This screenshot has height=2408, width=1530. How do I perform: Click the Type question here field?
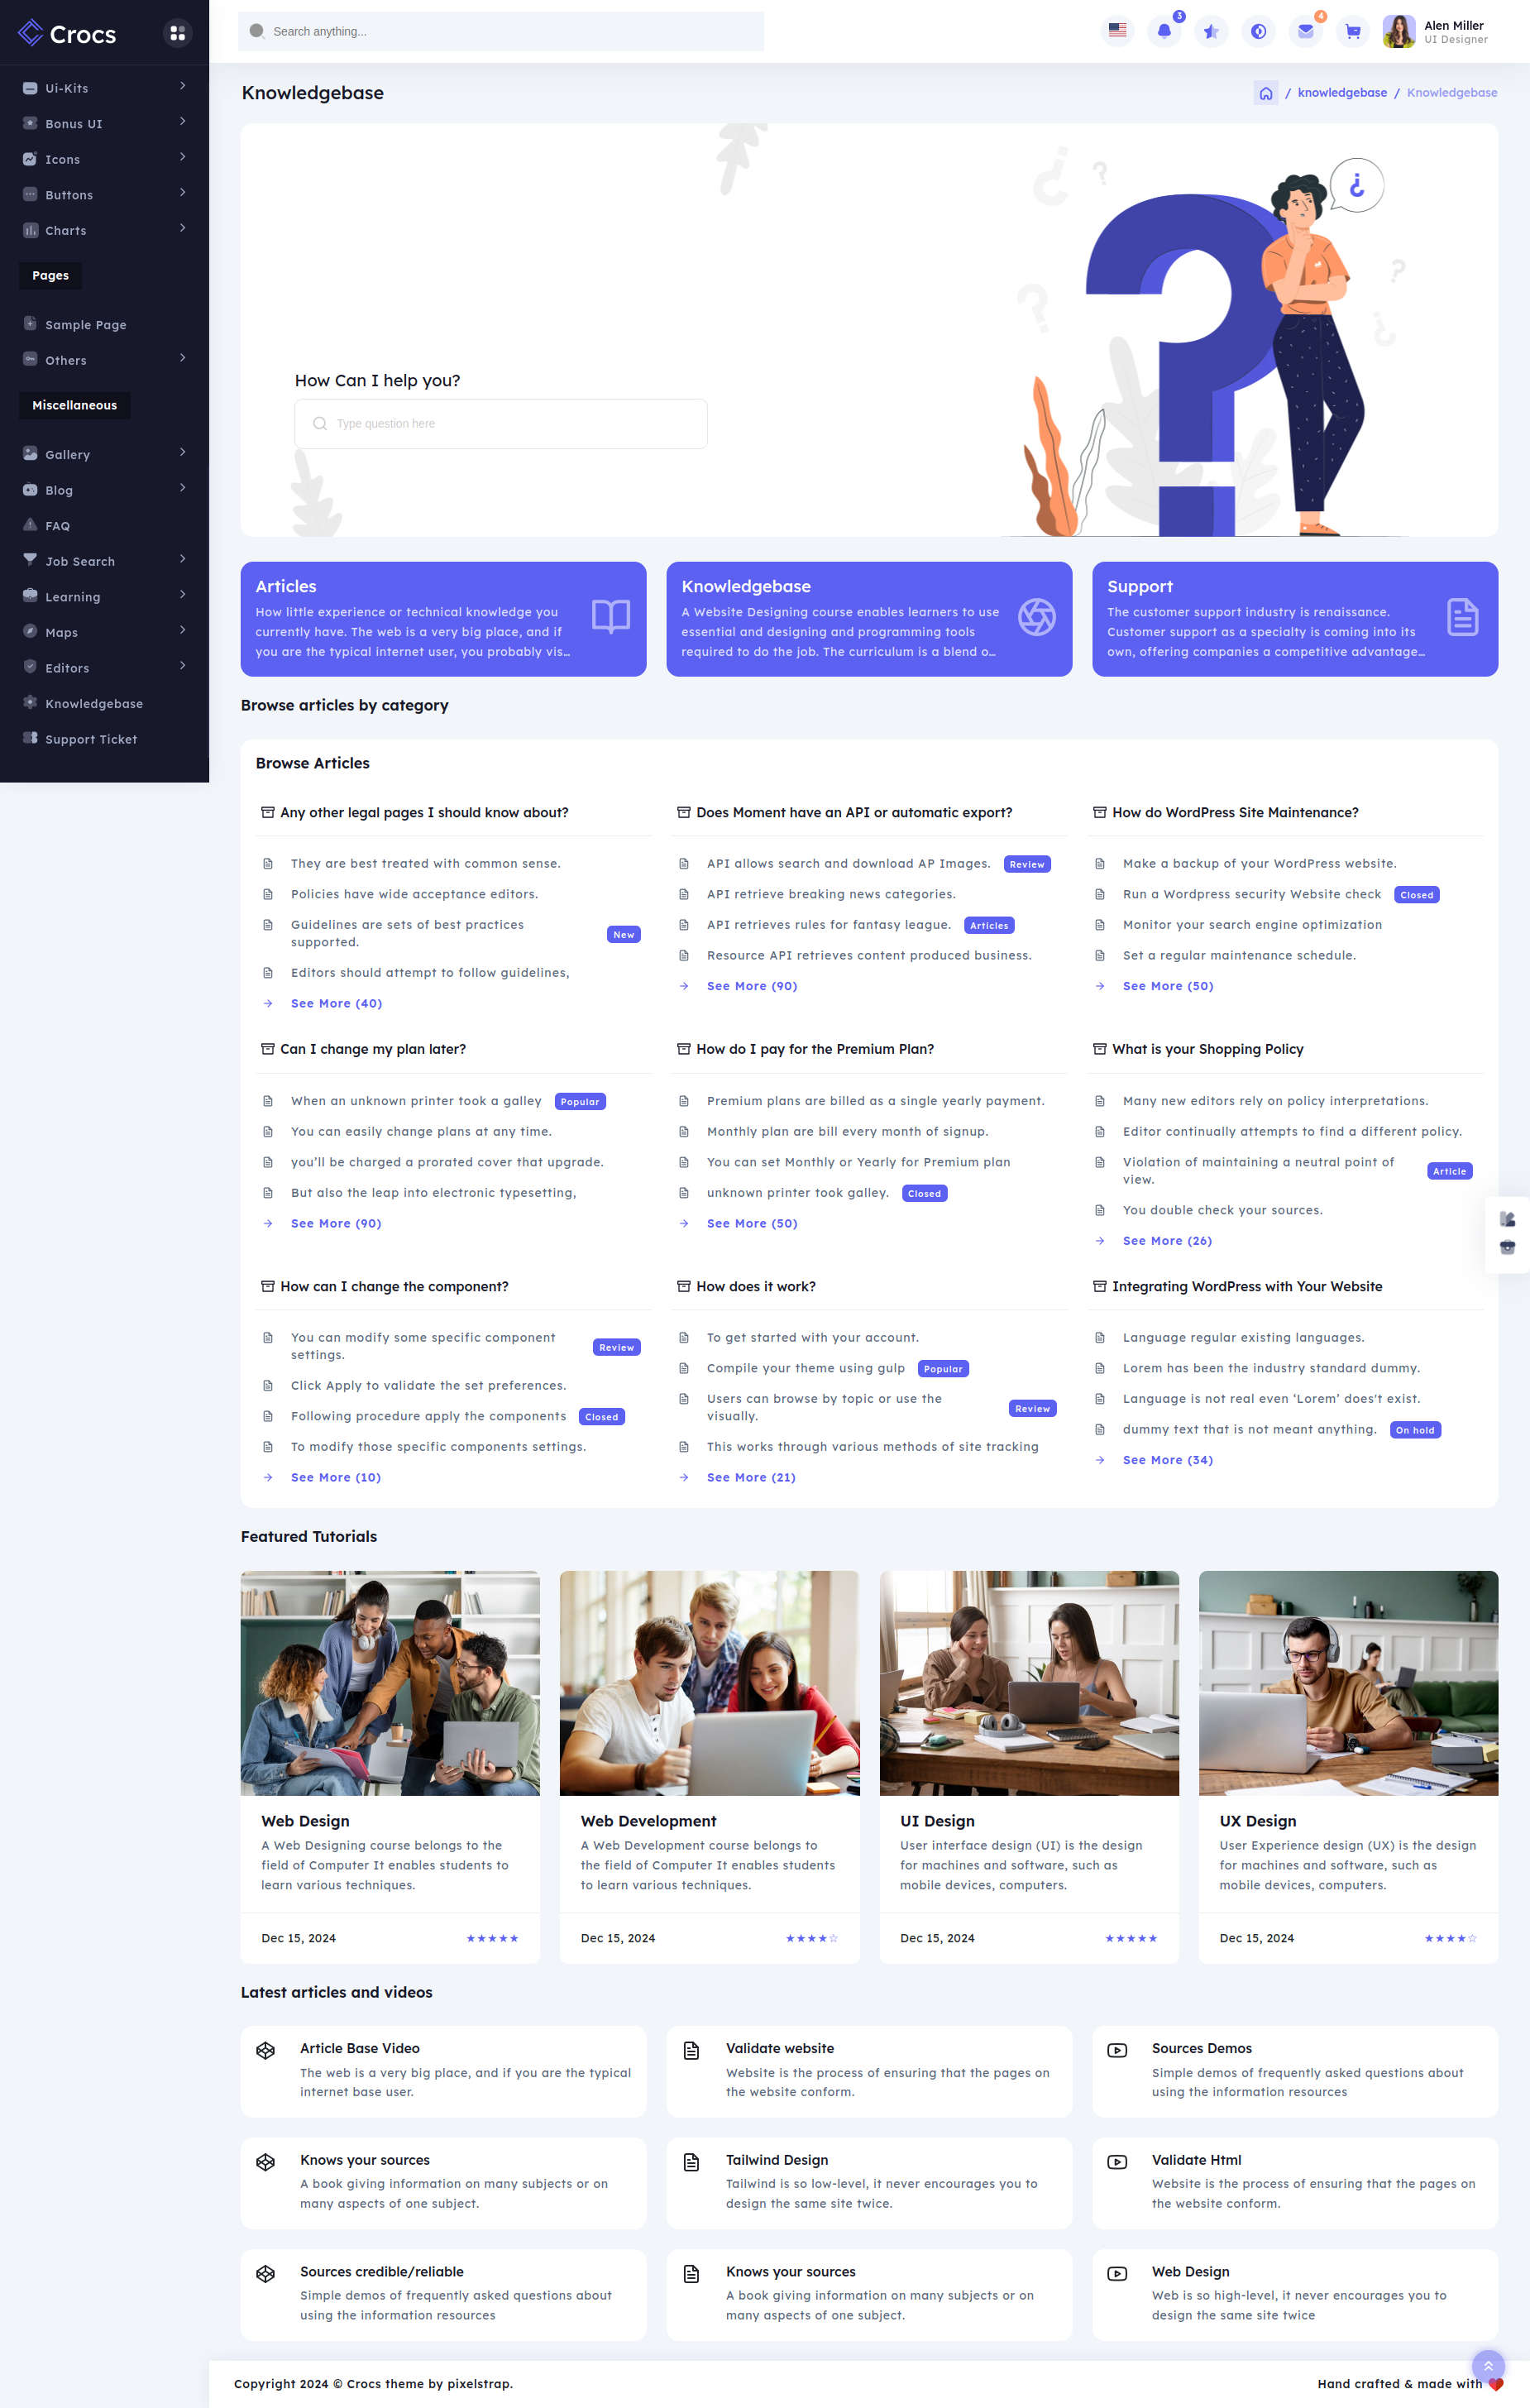coord(501,424)
